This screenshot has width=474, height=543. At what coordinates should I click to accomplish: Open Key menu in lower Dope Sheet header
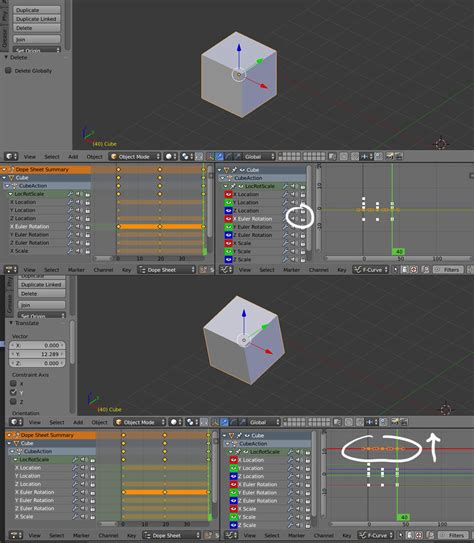(132, 535)
